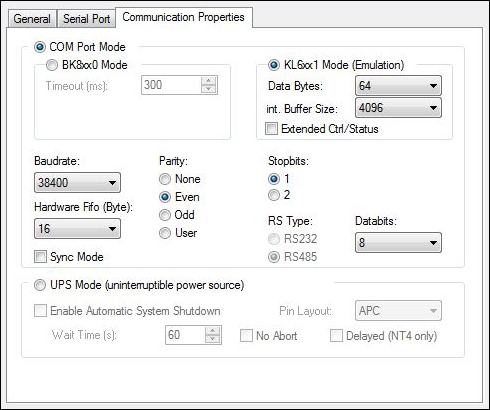
Task: Open the int. Buffer Size dropdown
Action: (398, 108)
